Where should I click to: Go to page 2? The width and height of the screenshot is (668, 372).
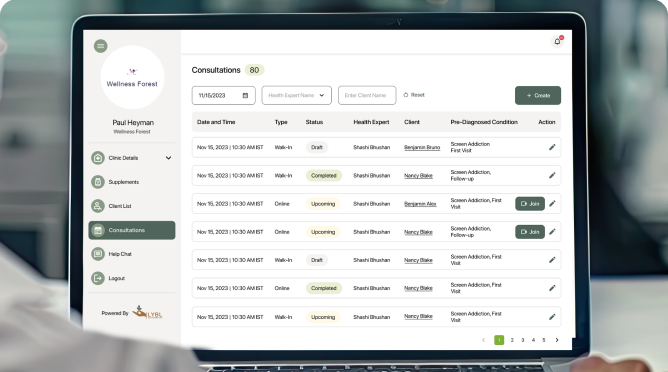(512, 340)
